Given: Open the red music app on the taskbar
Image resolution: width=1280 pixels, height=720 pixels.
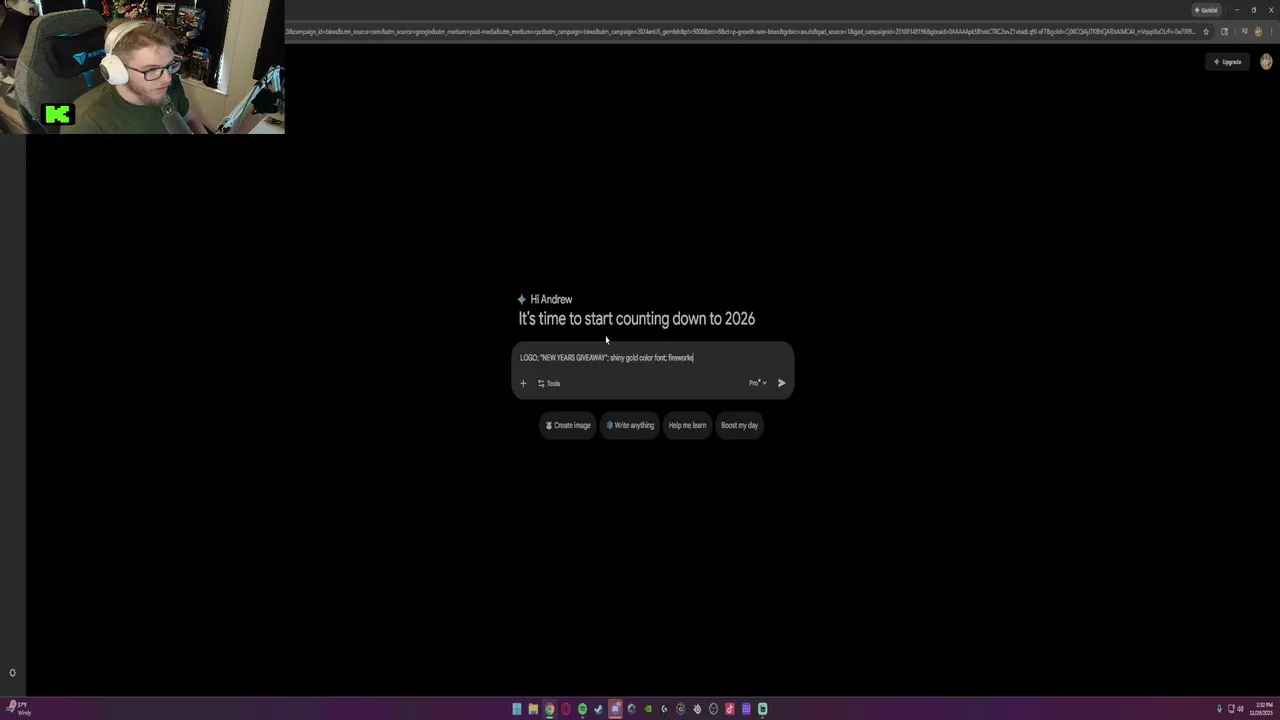Looking at the screenshot, I should (x=729, y=709).
